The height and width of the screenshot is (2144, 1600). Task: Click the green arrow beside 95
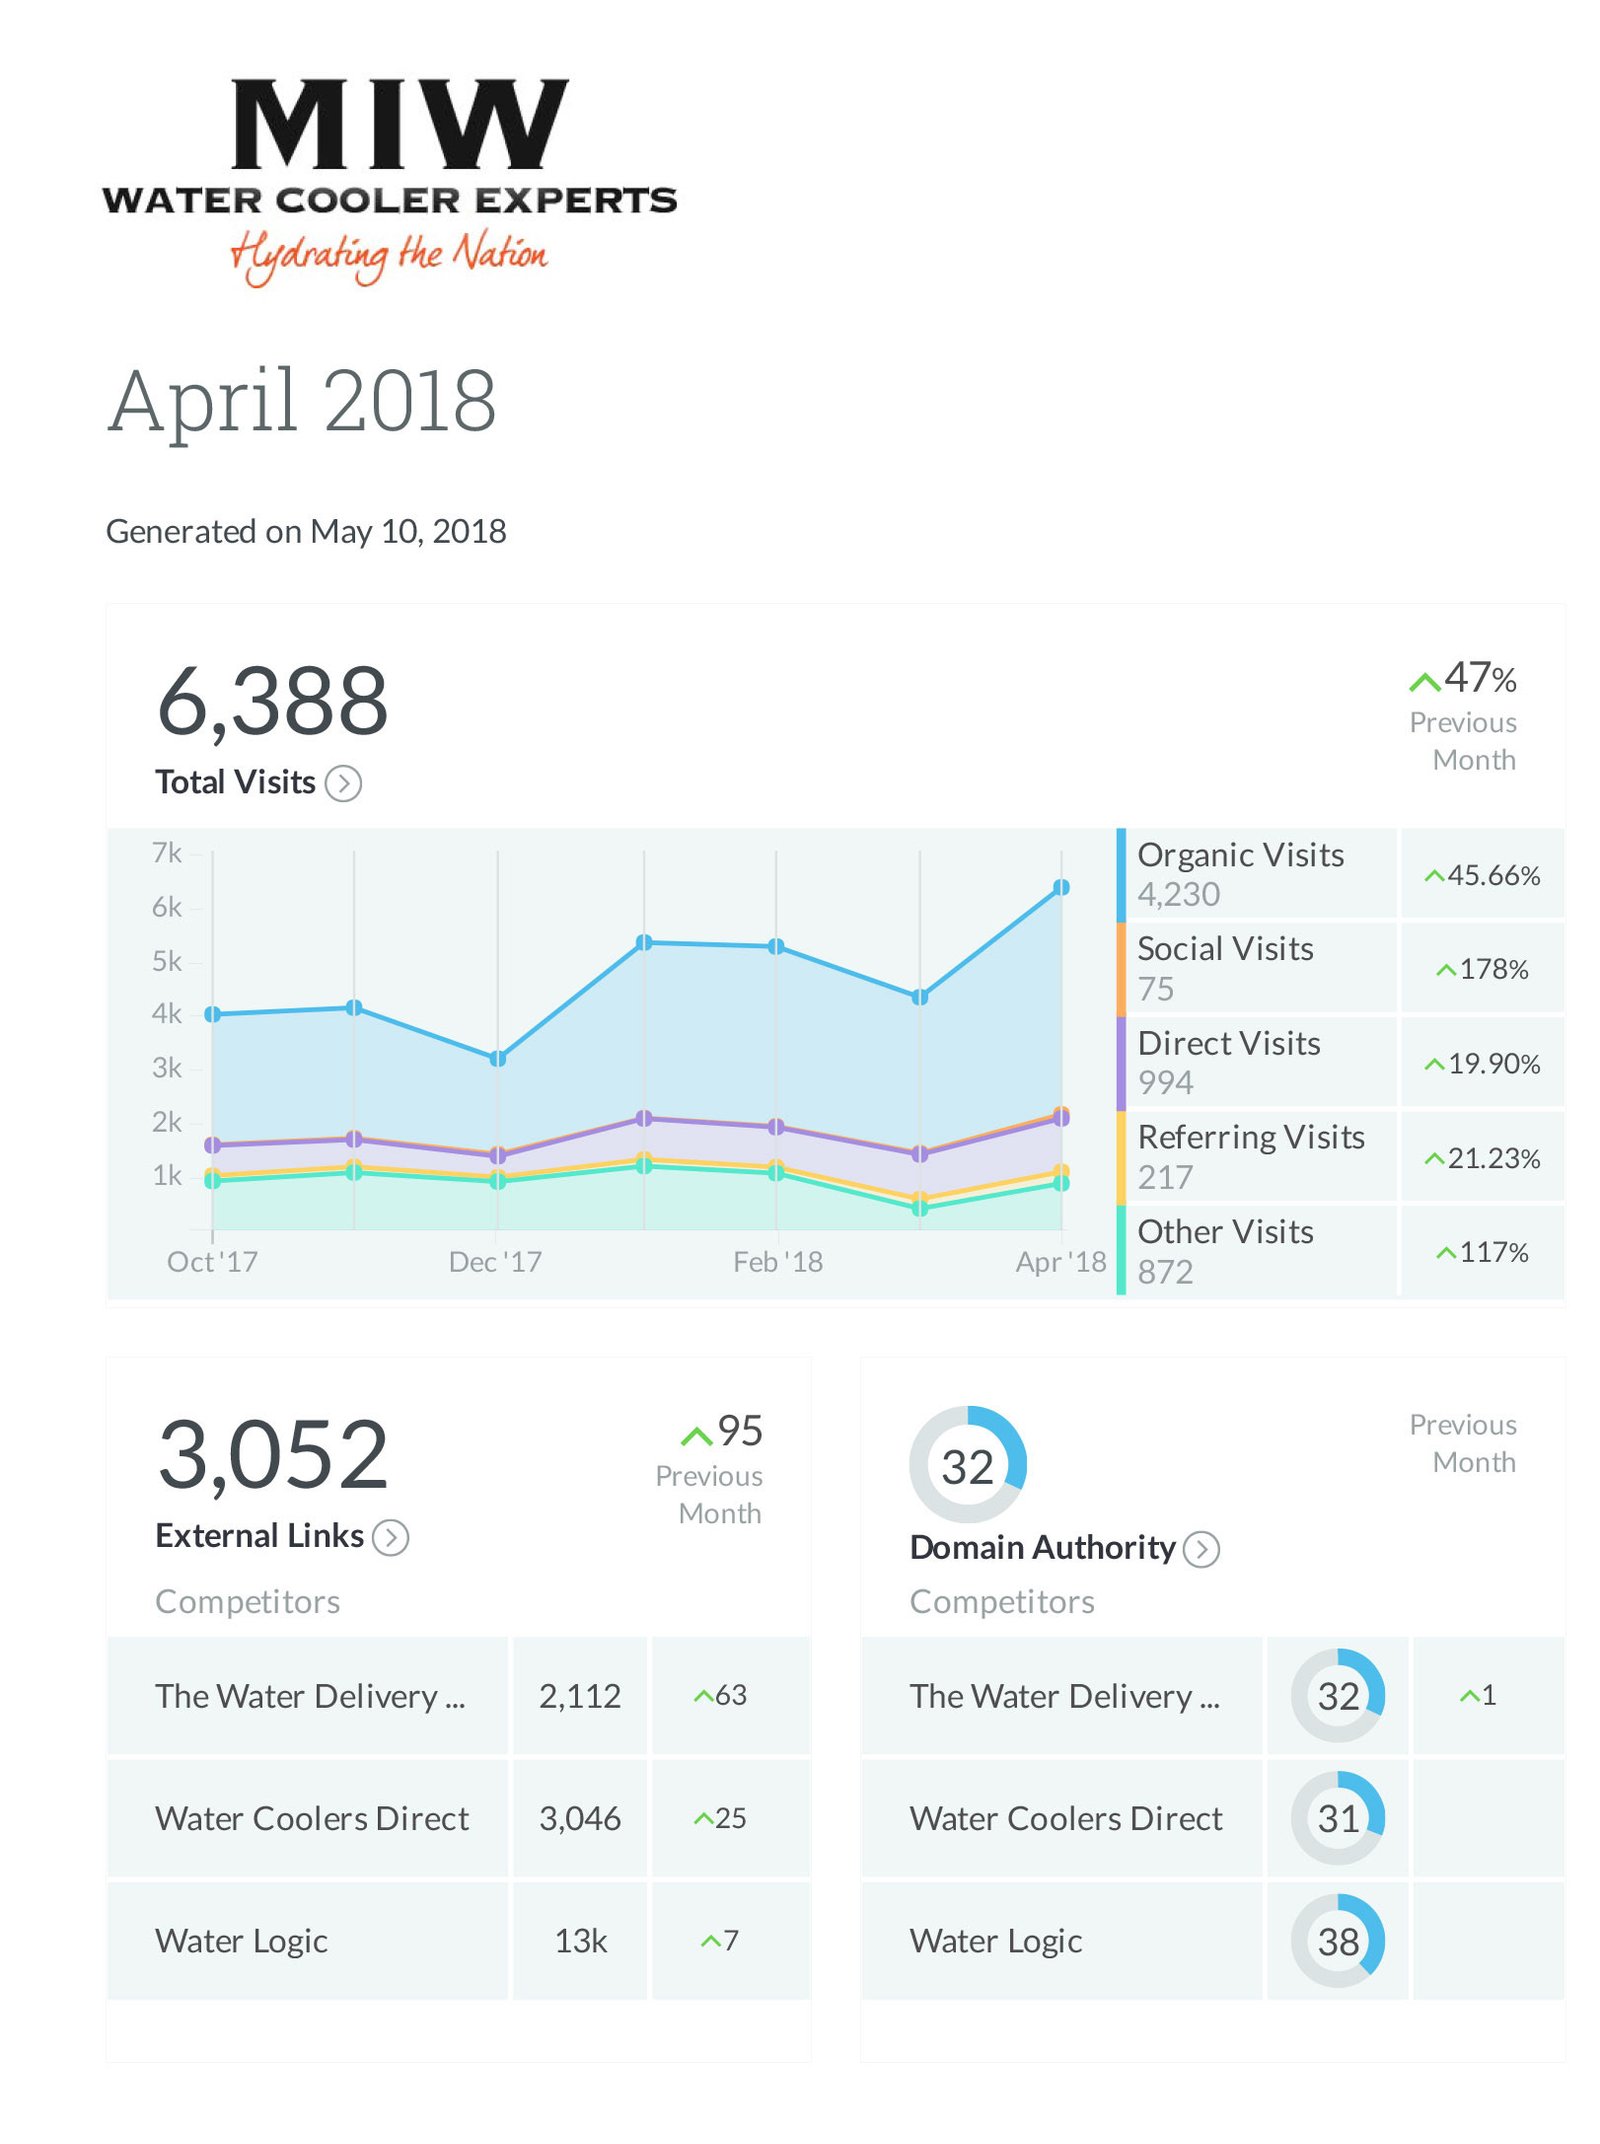[696, 1436]
